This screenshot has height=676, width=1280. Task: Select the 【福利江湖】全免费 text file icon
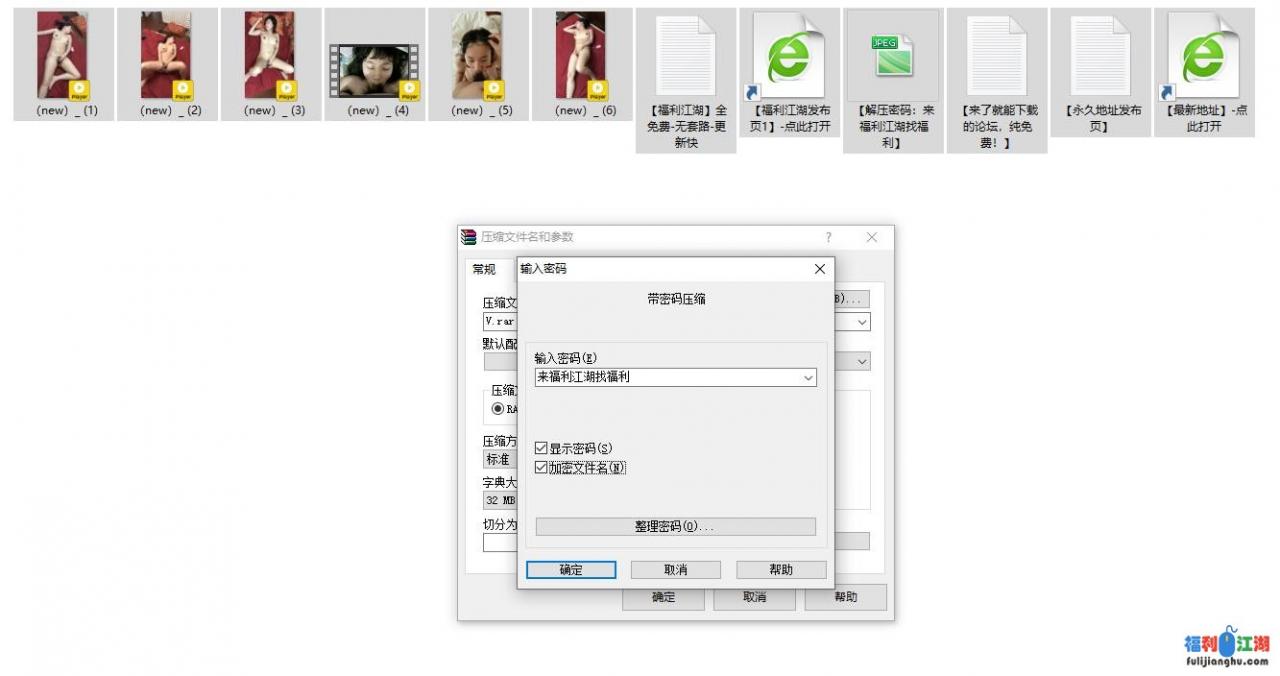[x=685, y=55]
